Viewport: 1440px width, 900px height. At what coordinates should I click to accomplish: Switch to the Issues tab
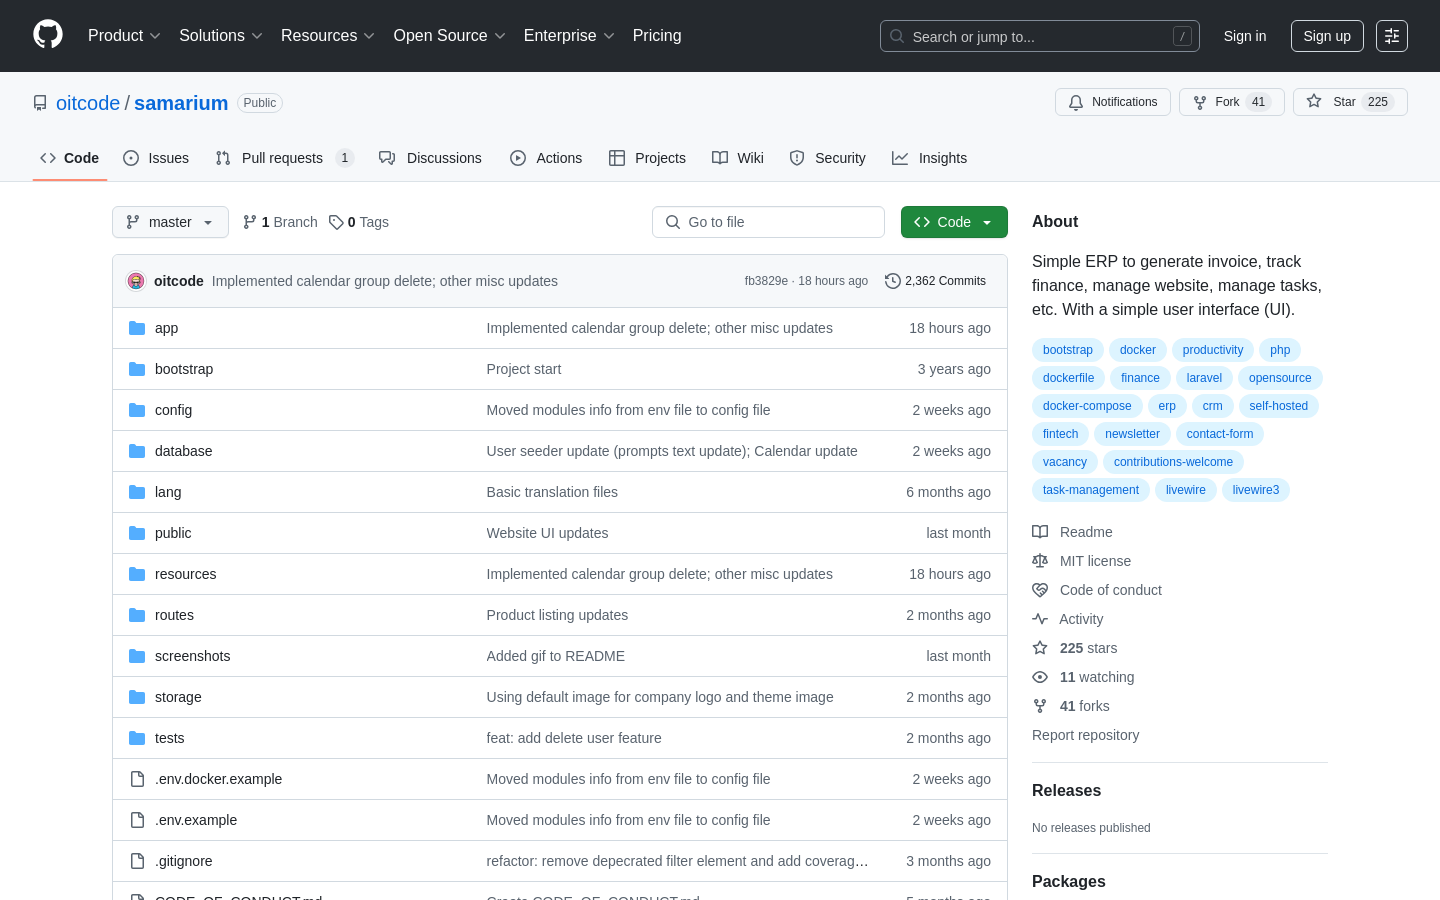coord(156,158)
